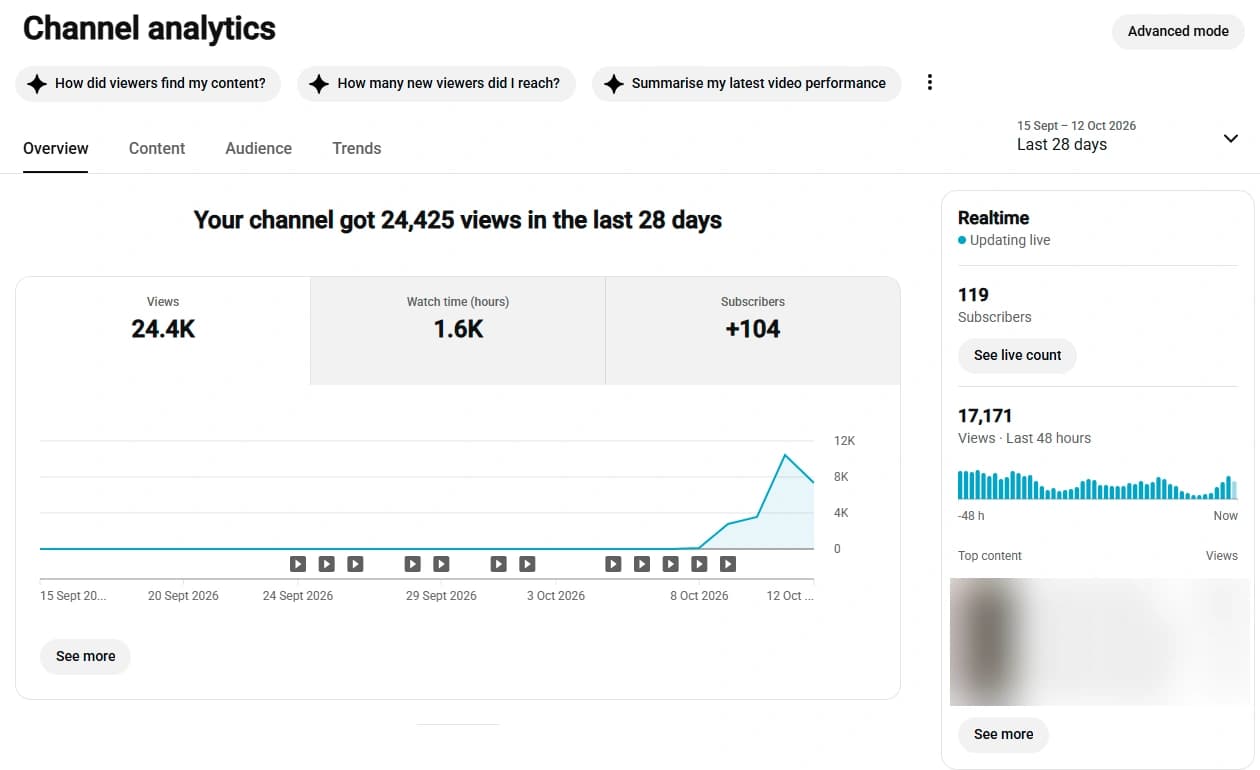Click the 'Updating live' status text
The width and height of the screenshot is (1260, 770).
1010,240
